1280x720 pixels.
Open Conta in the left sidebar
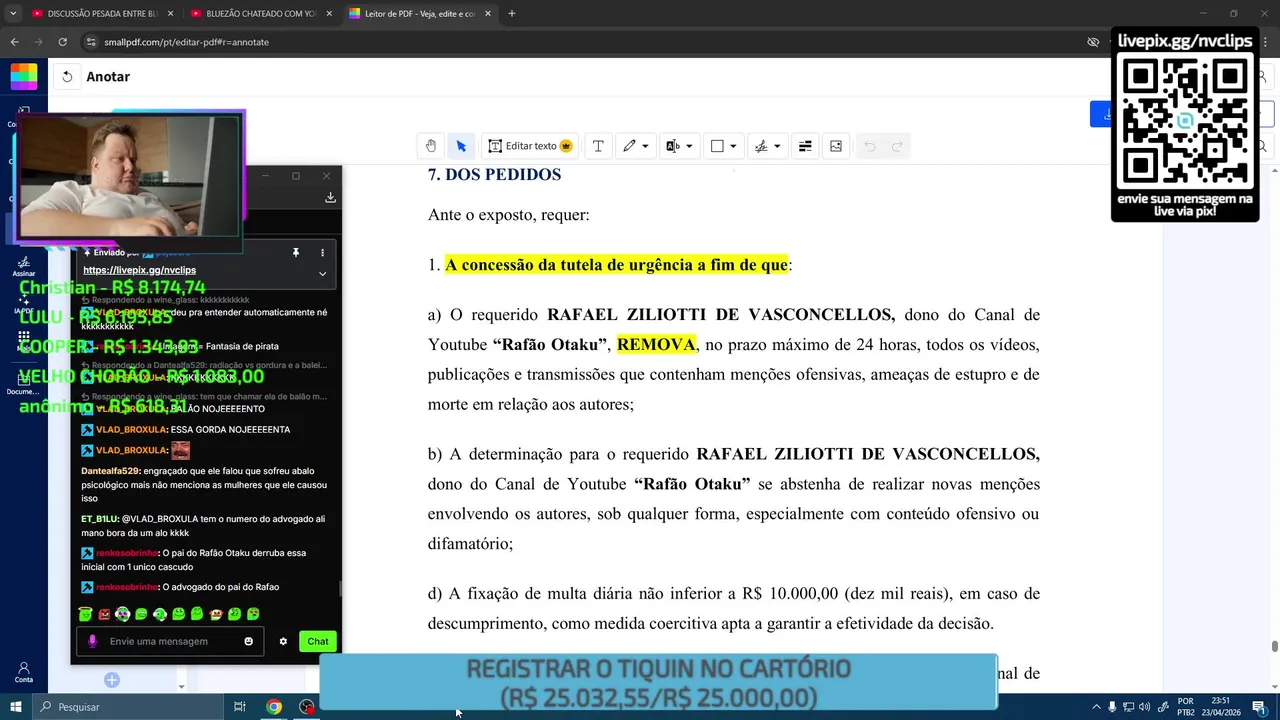click(24, 672)
